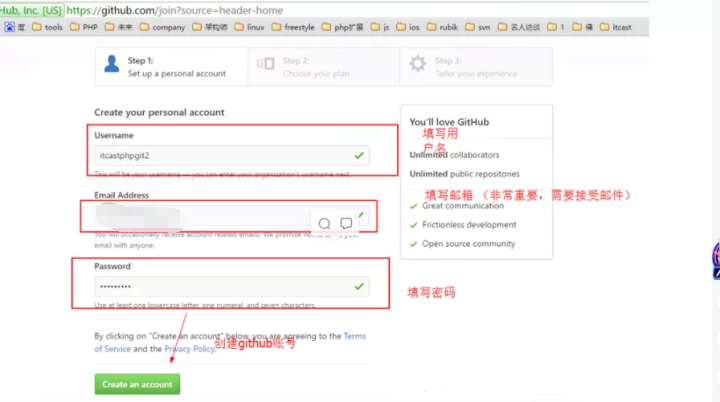Focus the Password input field

pyautogui.click(x=232, y=287)
